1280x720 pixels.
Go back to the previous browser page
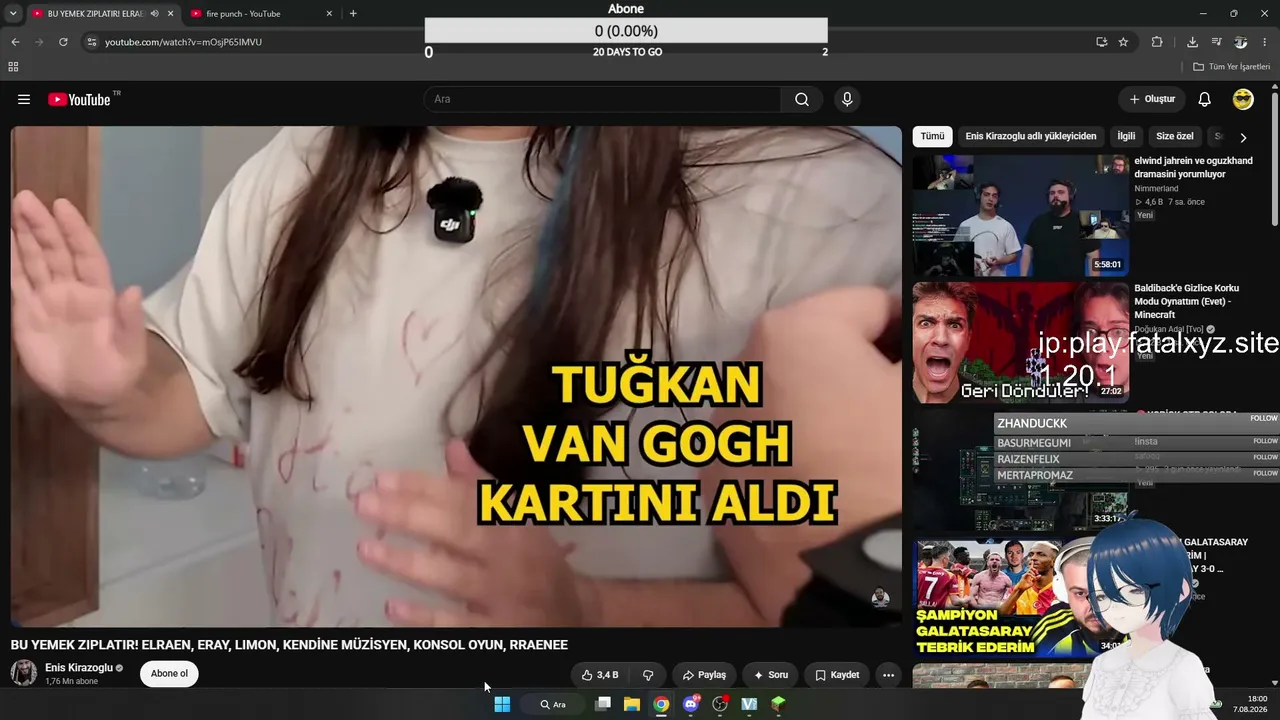tap(15, 42)
